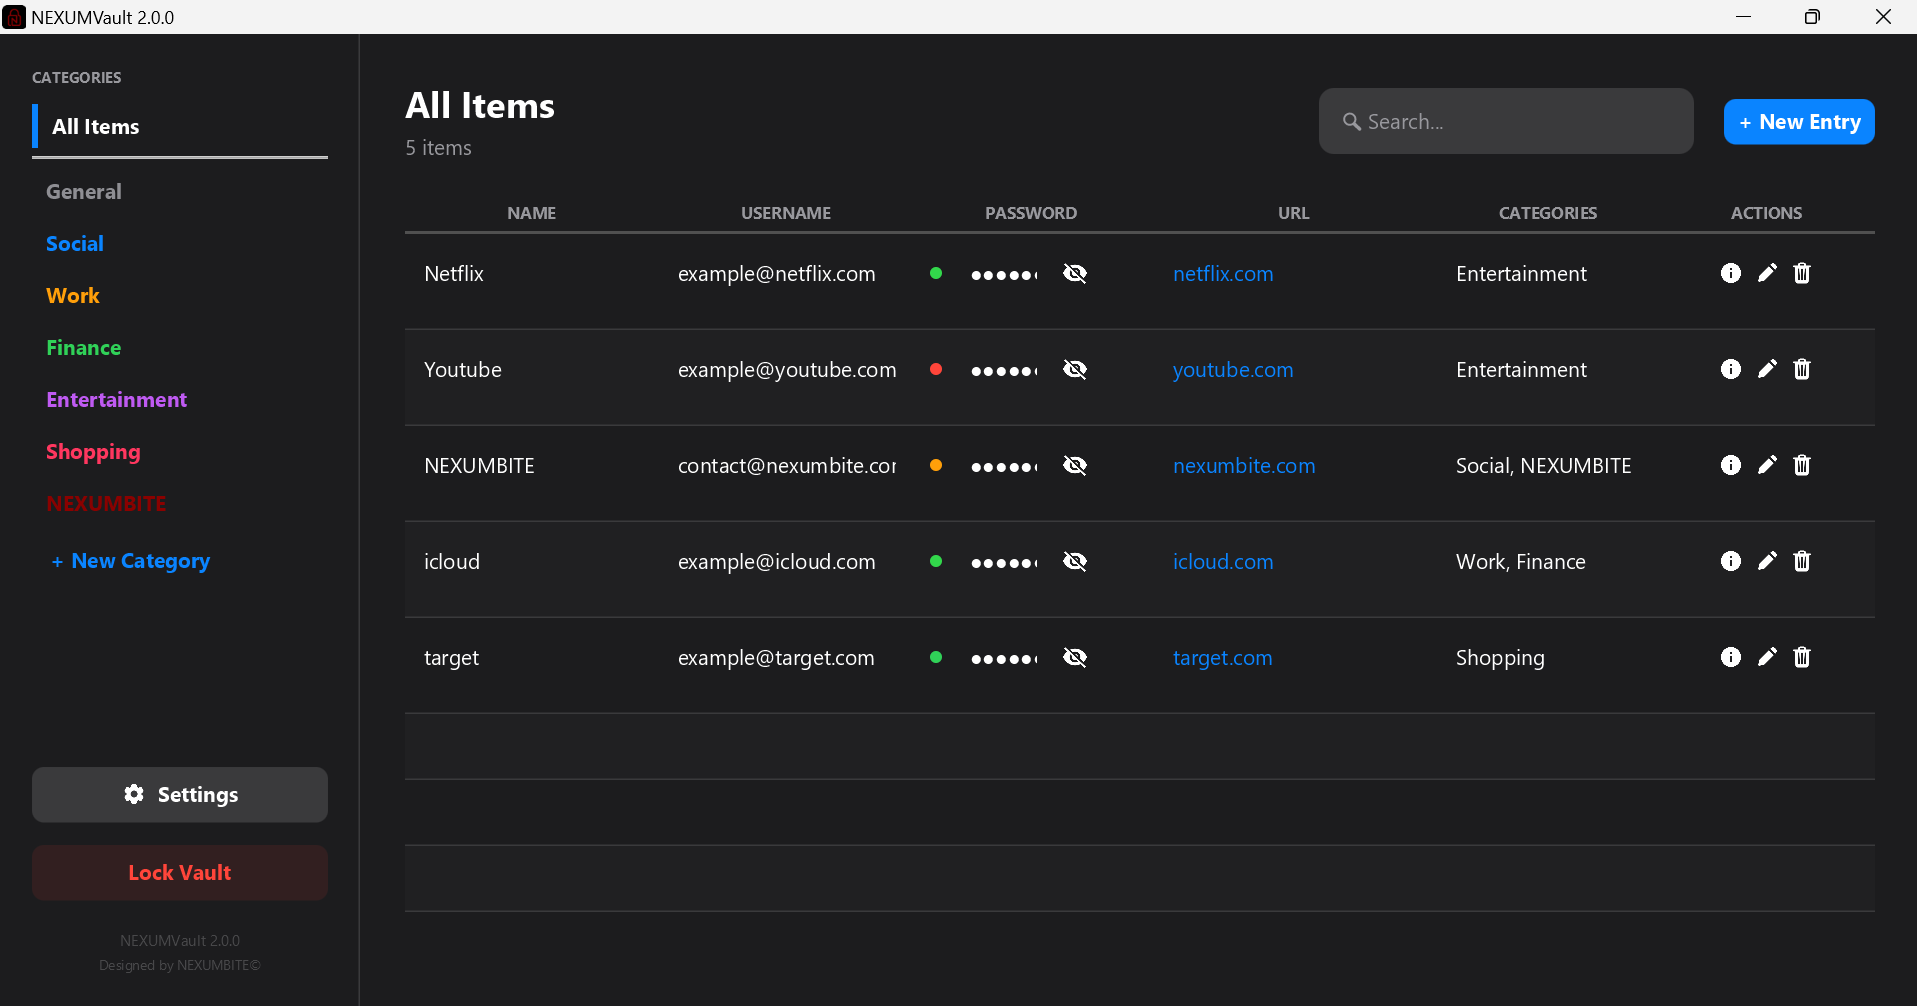Click the Settings gear icon

tap(133, 794)
